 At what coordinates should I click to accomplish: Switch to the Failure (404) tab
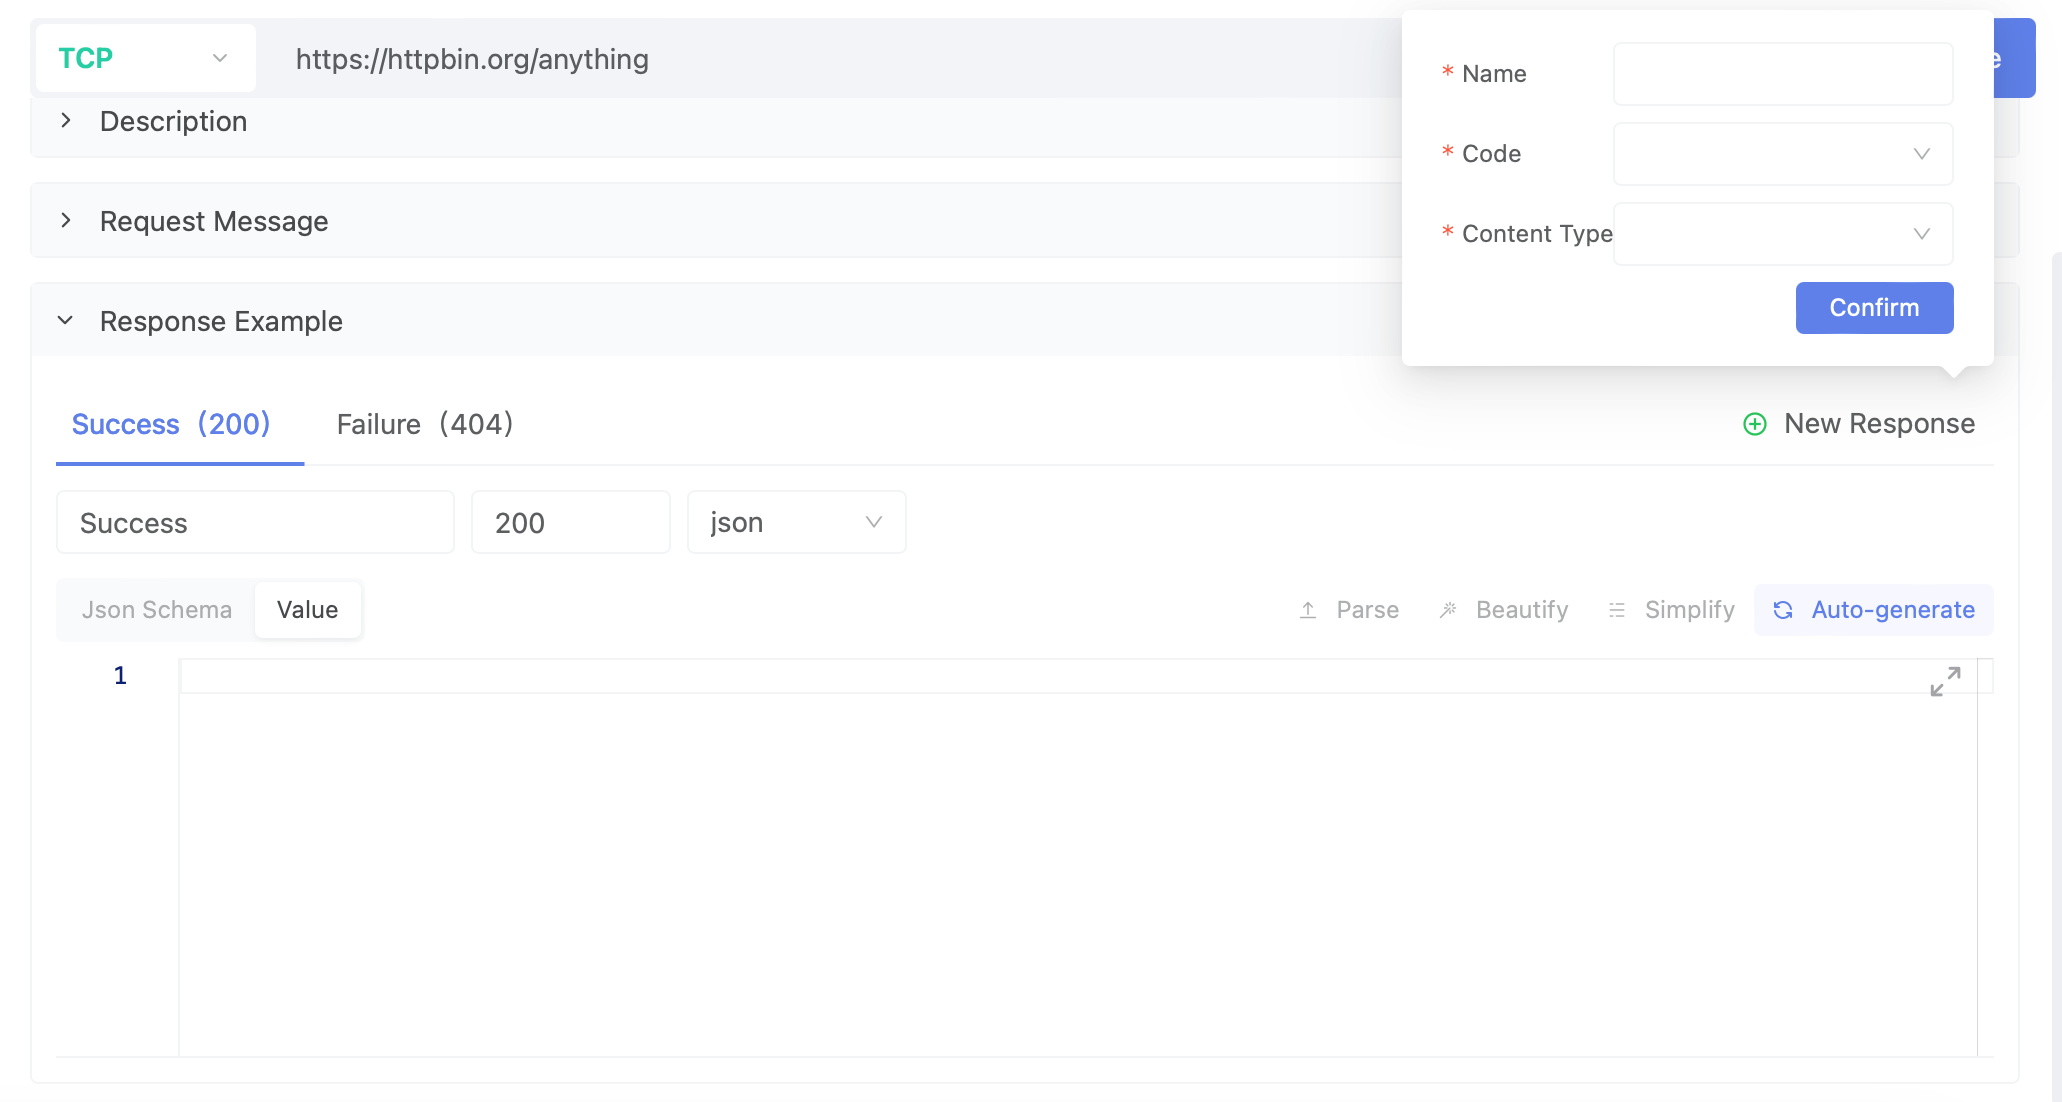coord(425,424)
